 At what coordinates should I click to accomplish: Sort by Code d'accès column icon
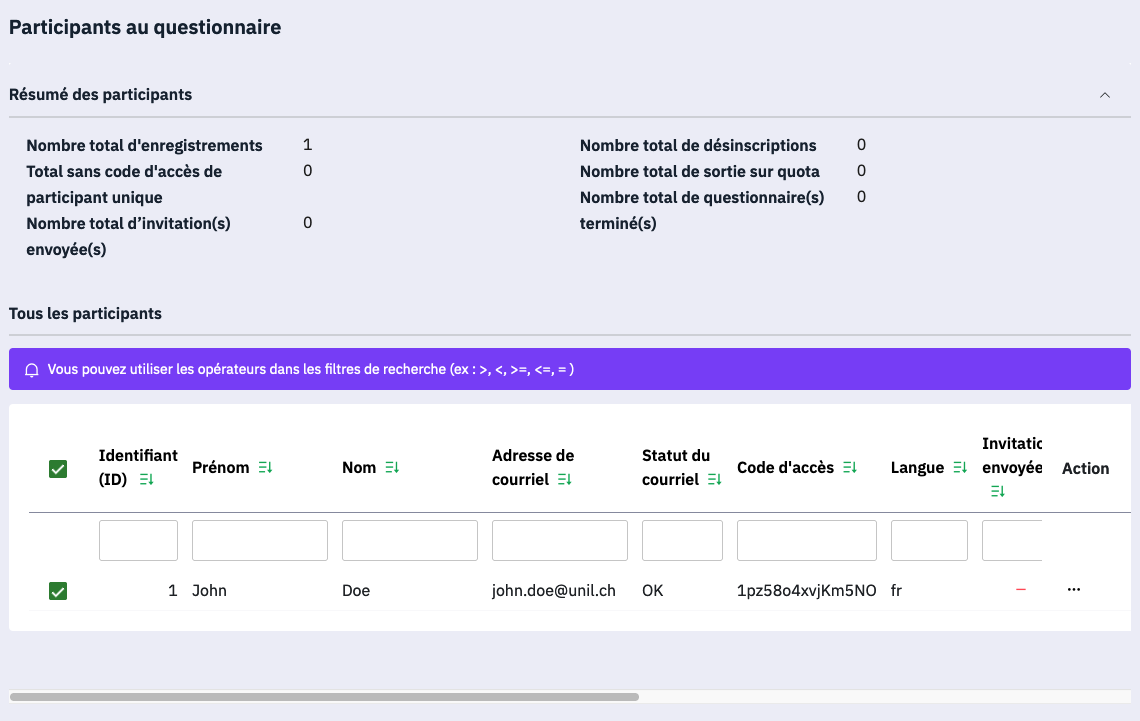click(850, 468)
